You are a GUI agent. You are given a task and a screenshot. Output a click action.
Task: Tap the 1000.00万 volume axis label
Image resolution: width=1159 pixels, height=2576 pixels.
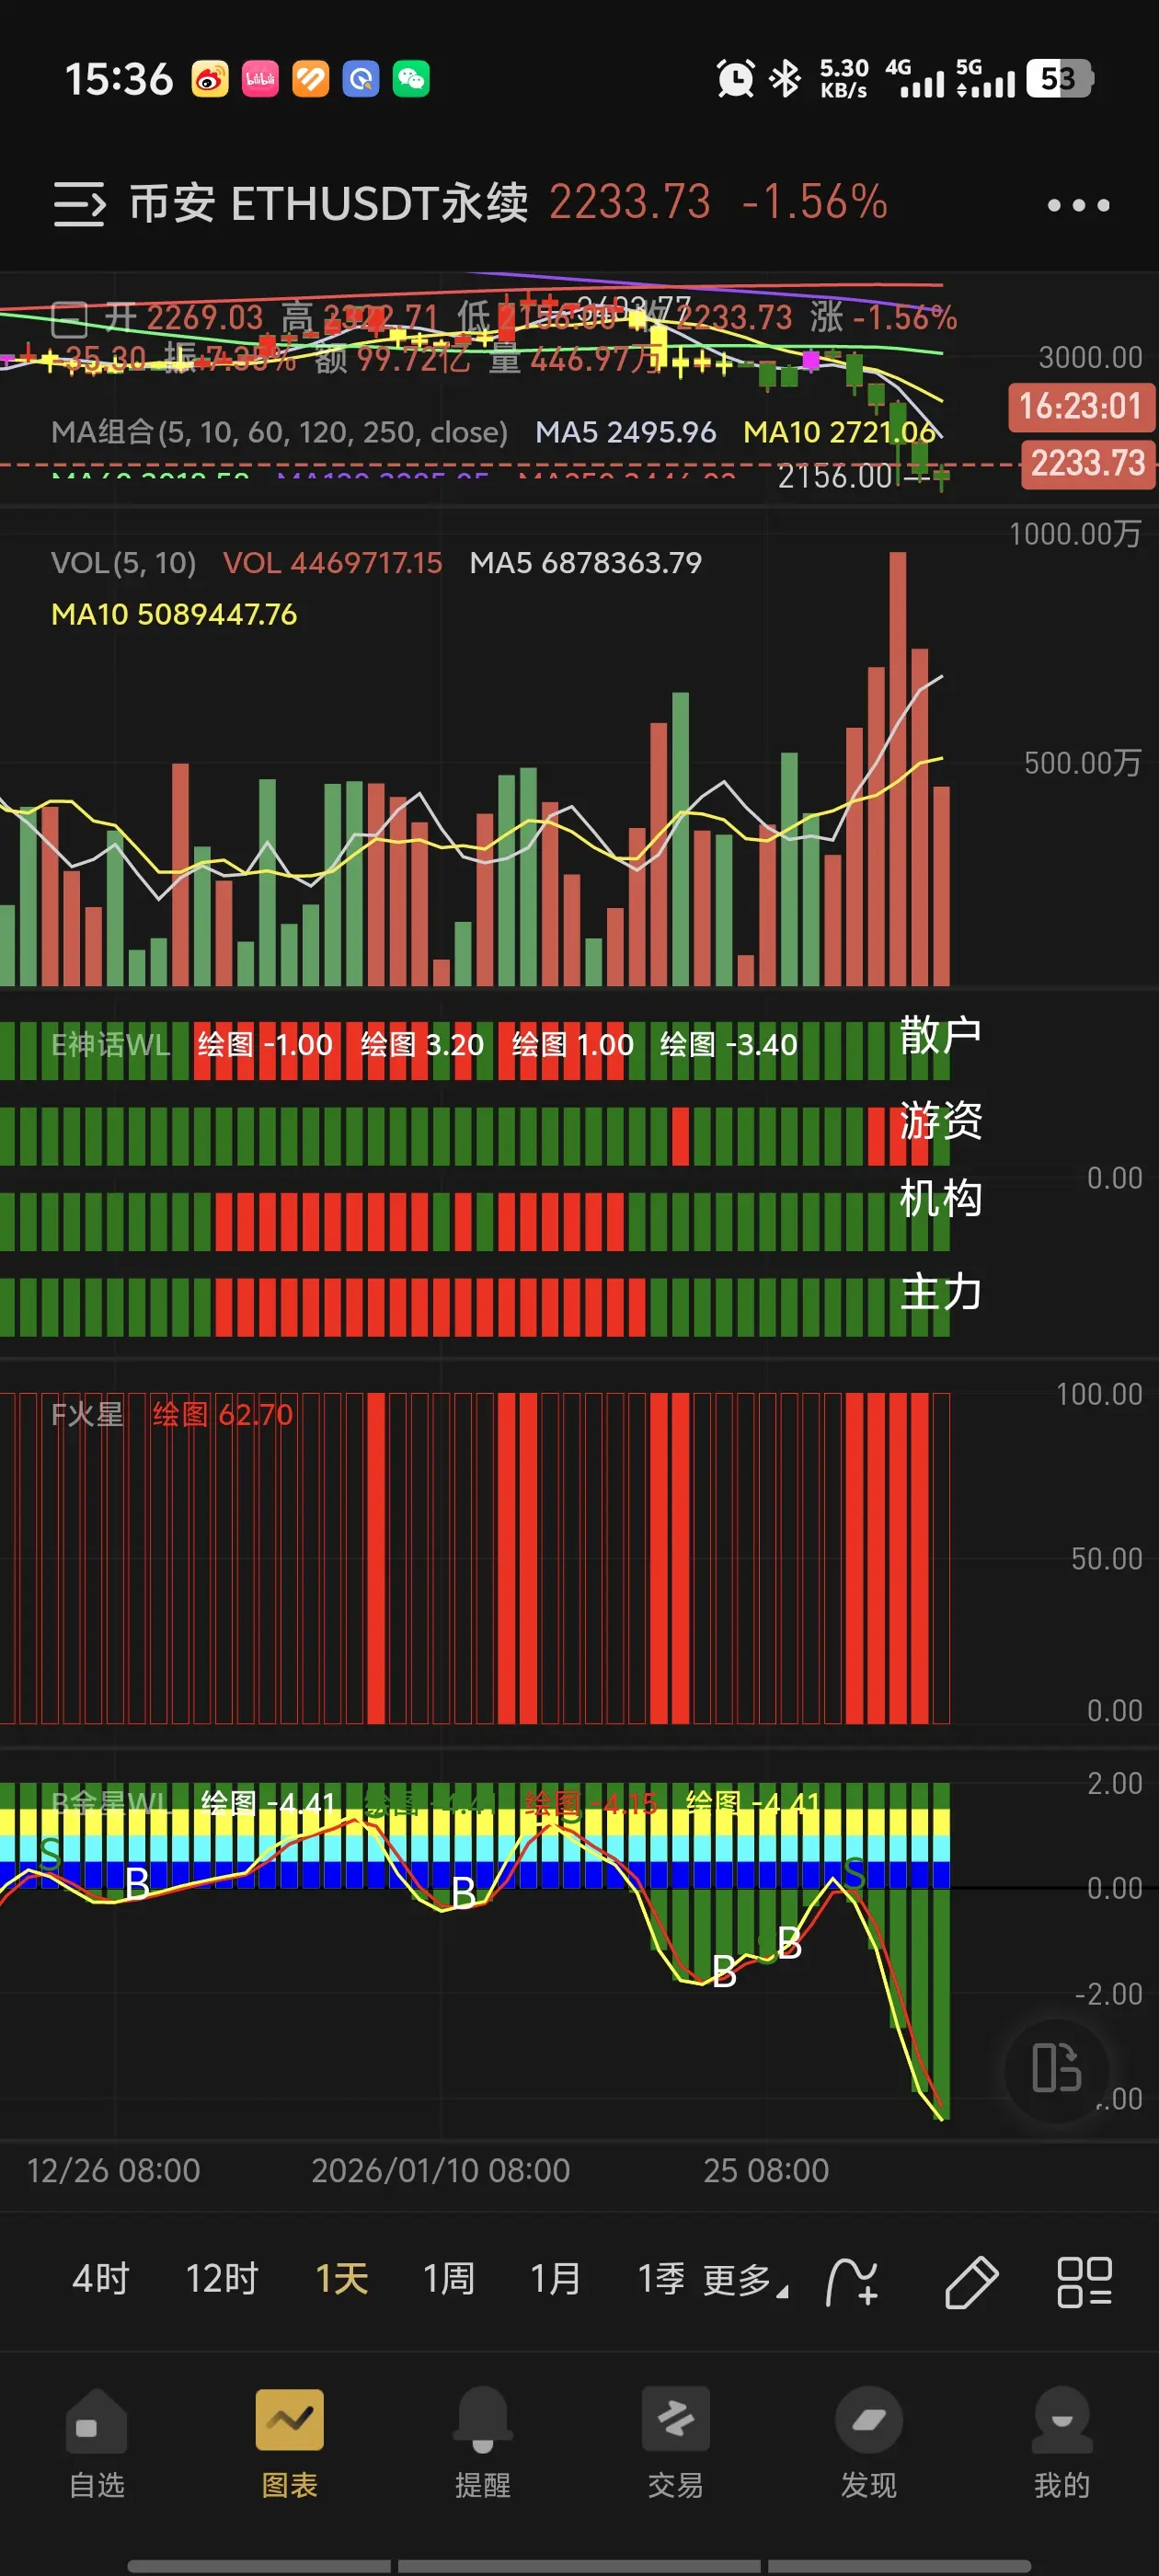(x=1075, y=534)
